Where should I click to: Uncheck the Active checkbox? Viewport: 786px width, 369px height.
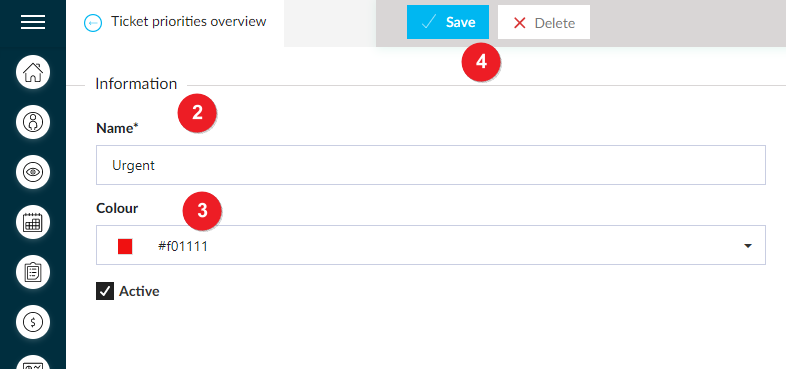pos(105,291)
